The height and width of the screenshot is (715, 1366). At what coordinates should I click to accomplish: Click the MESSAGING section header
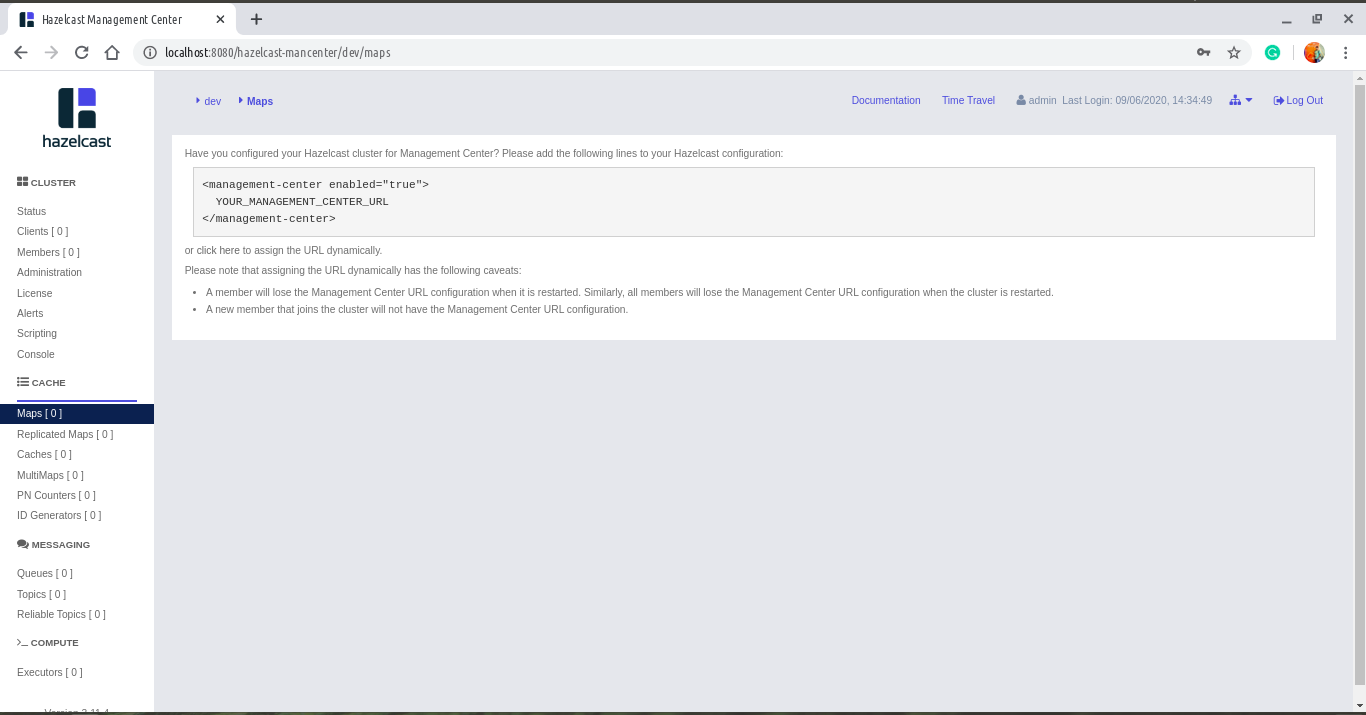(53, 544)
